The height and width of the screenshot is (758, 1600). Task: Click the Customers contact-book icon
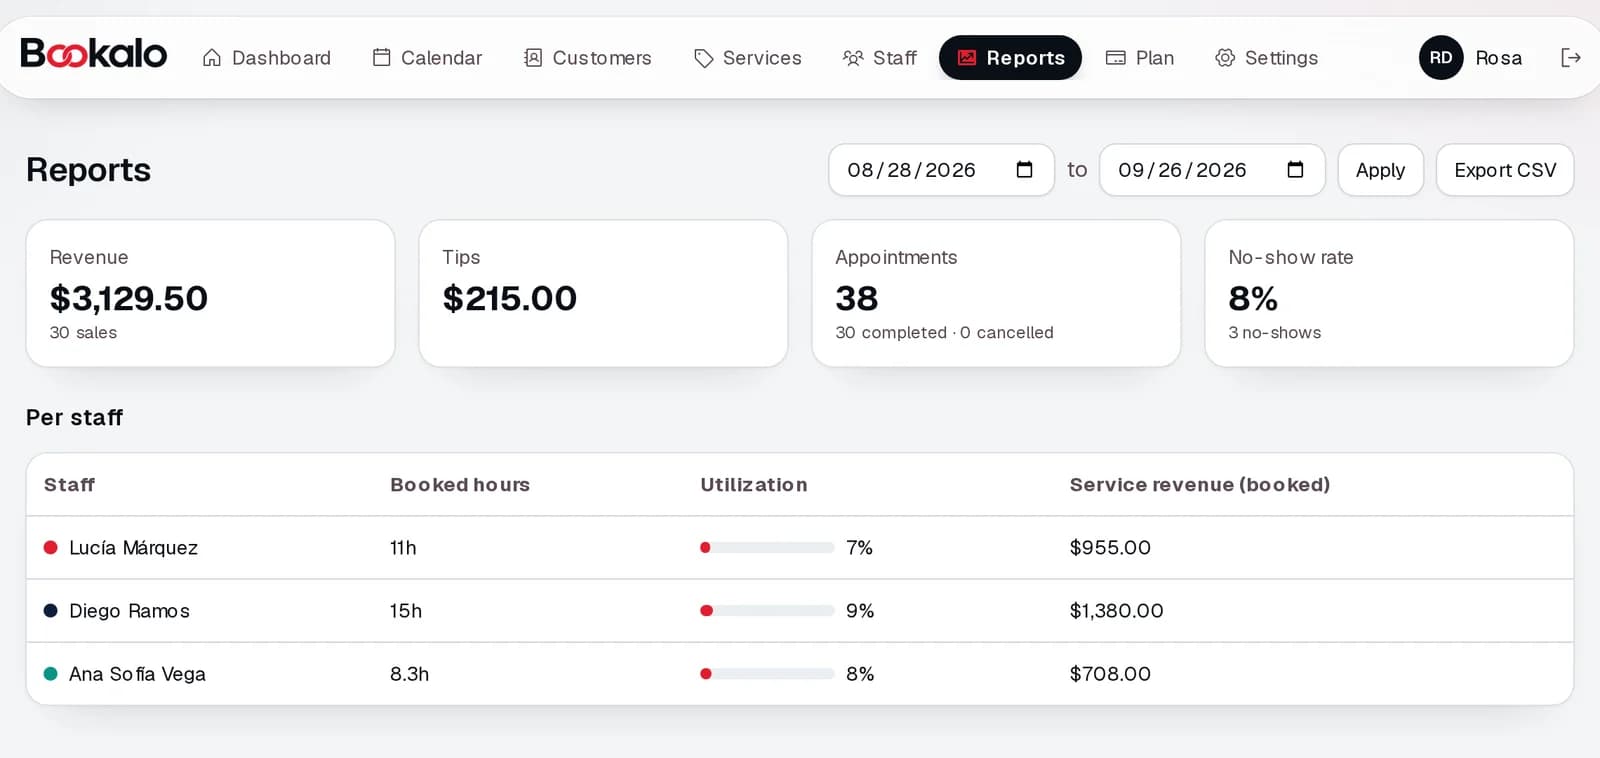click(x=533, y=58)
